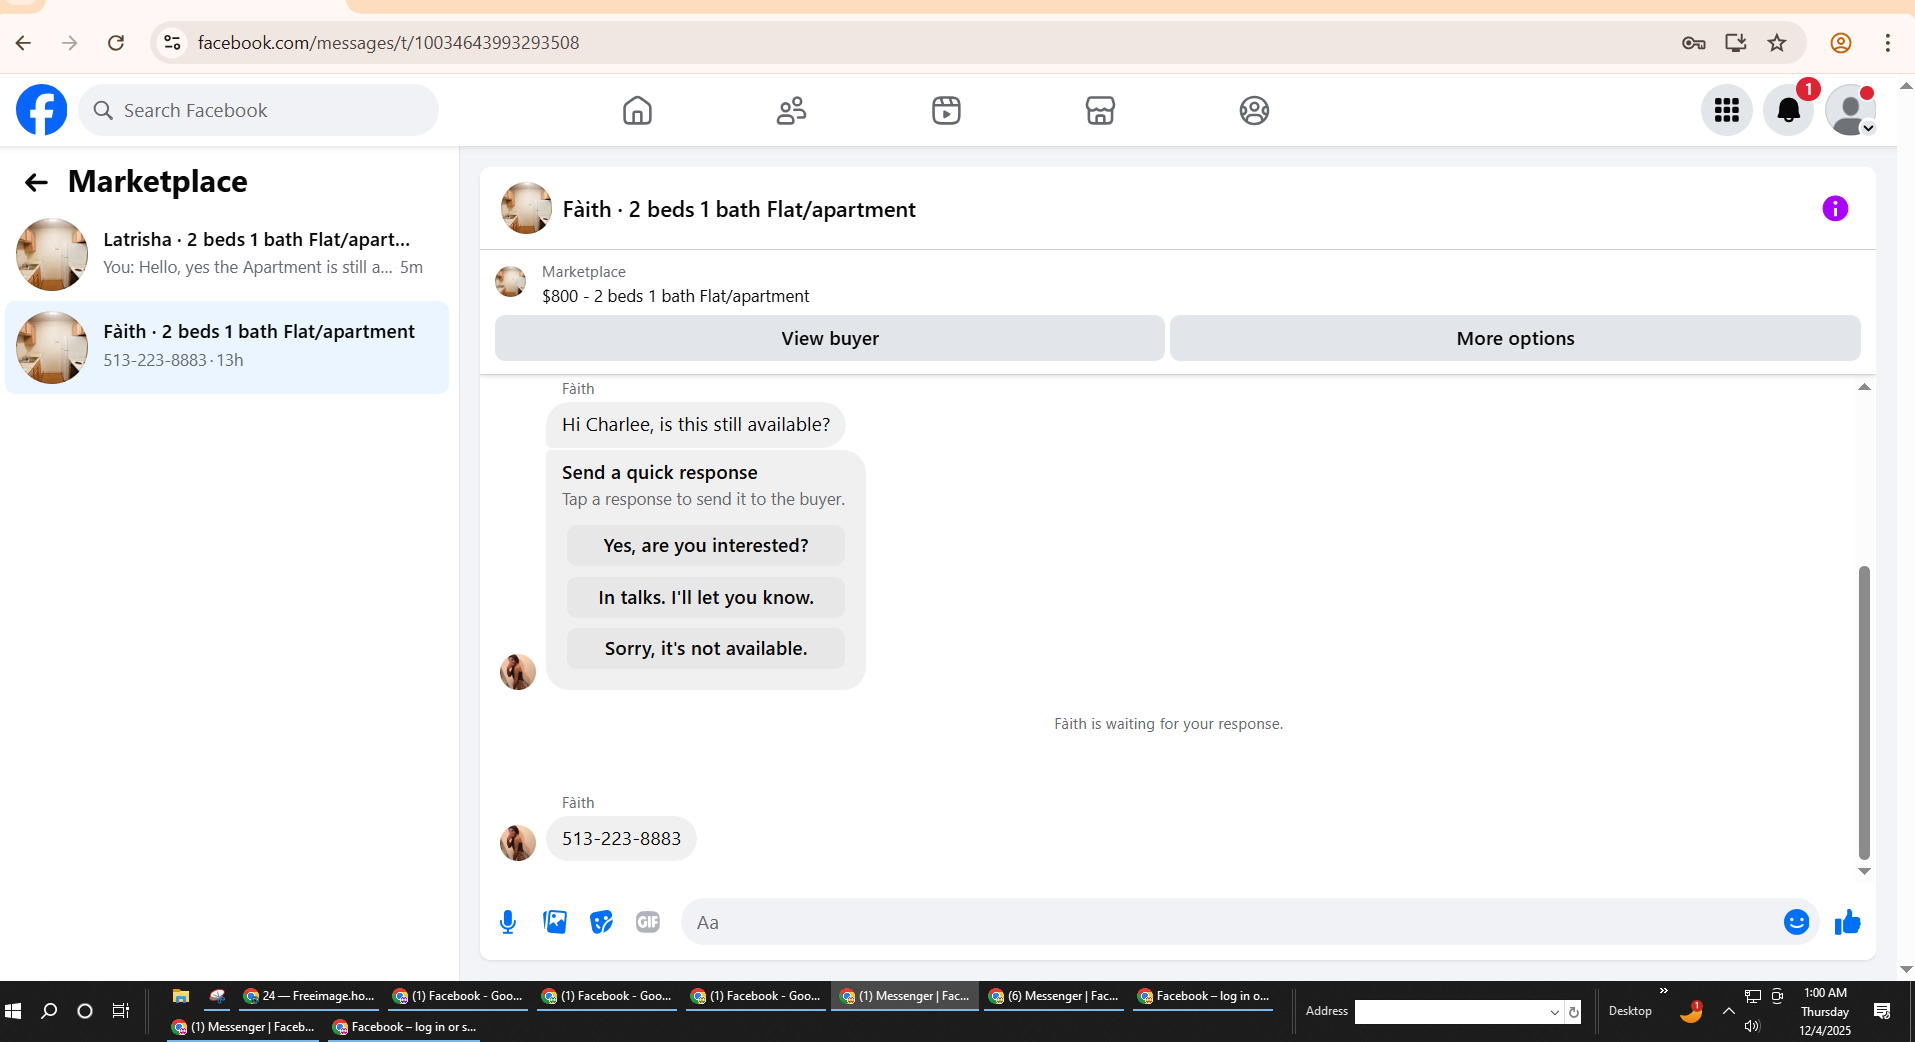Attach a photo using image icon
Viewport: 1915px width, 1042px height.
555,922
